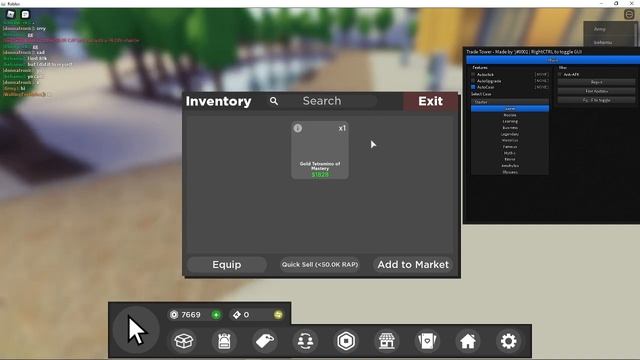Click the third button under Anti-AFK
The image size is (640, 360).
[596, 100]
